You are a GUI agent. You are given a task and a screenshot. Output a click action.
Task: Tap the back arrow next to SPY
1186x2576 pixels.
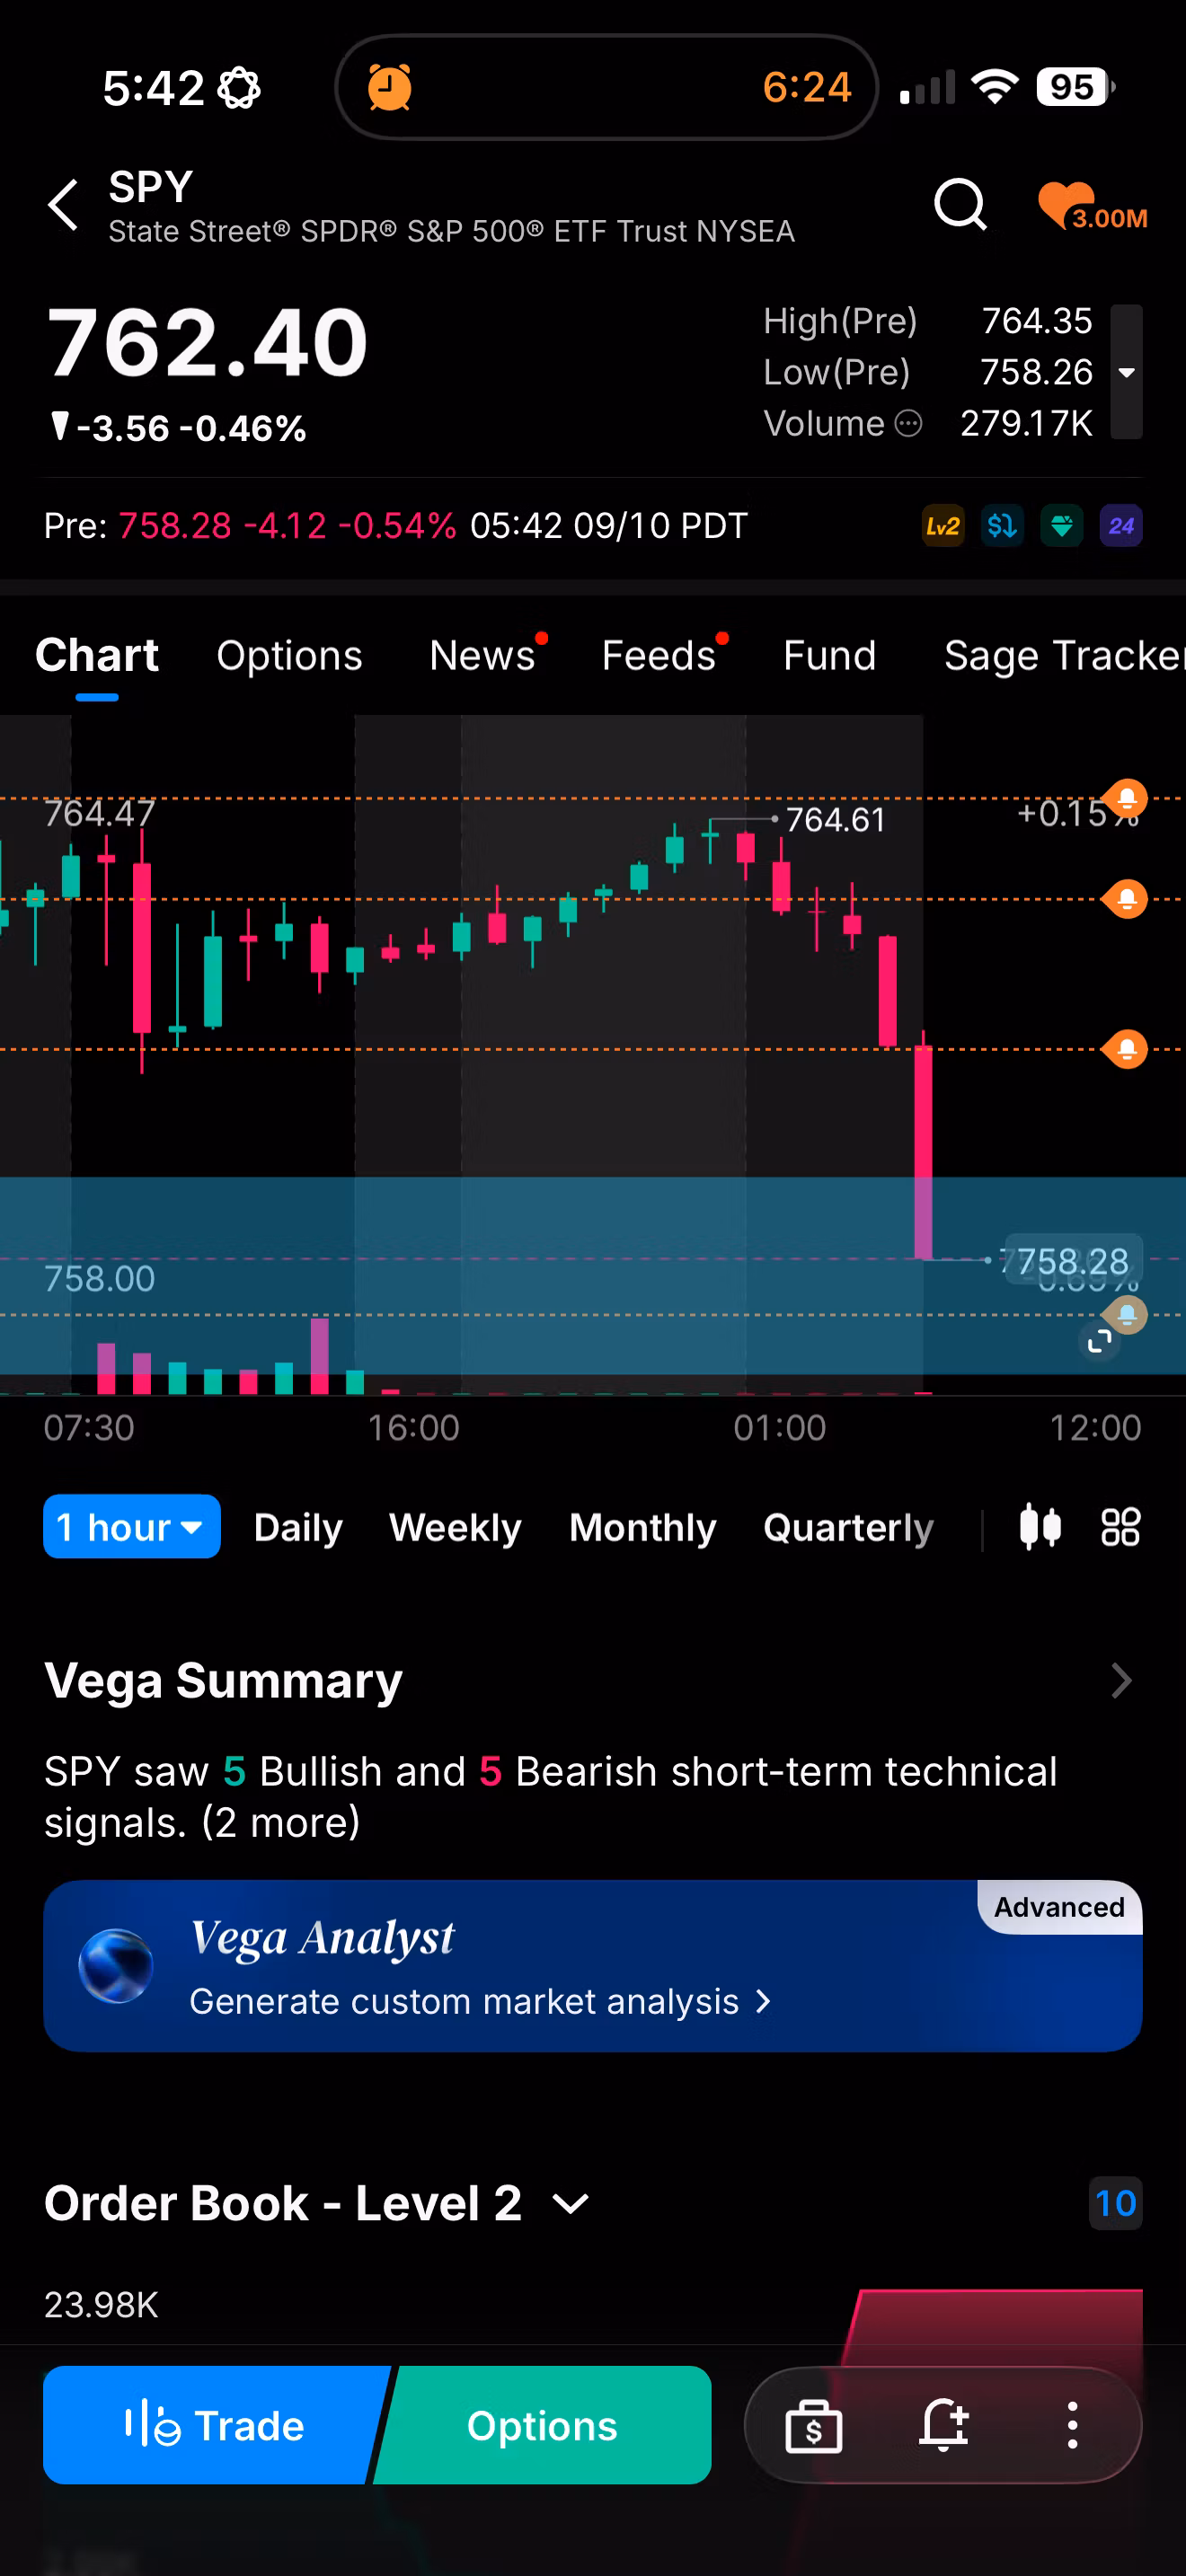(x=64, y=205)
